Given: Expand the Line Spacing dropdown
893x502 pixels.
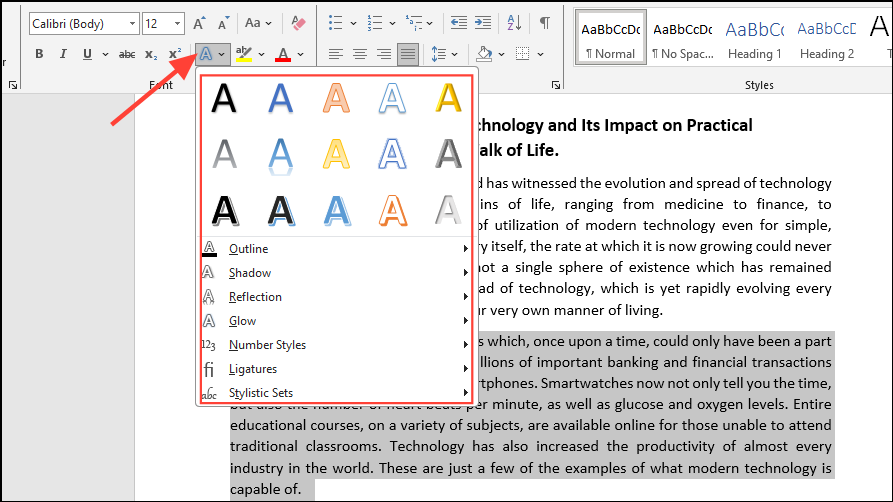Looking at the screenshot, I should point(455,54).
